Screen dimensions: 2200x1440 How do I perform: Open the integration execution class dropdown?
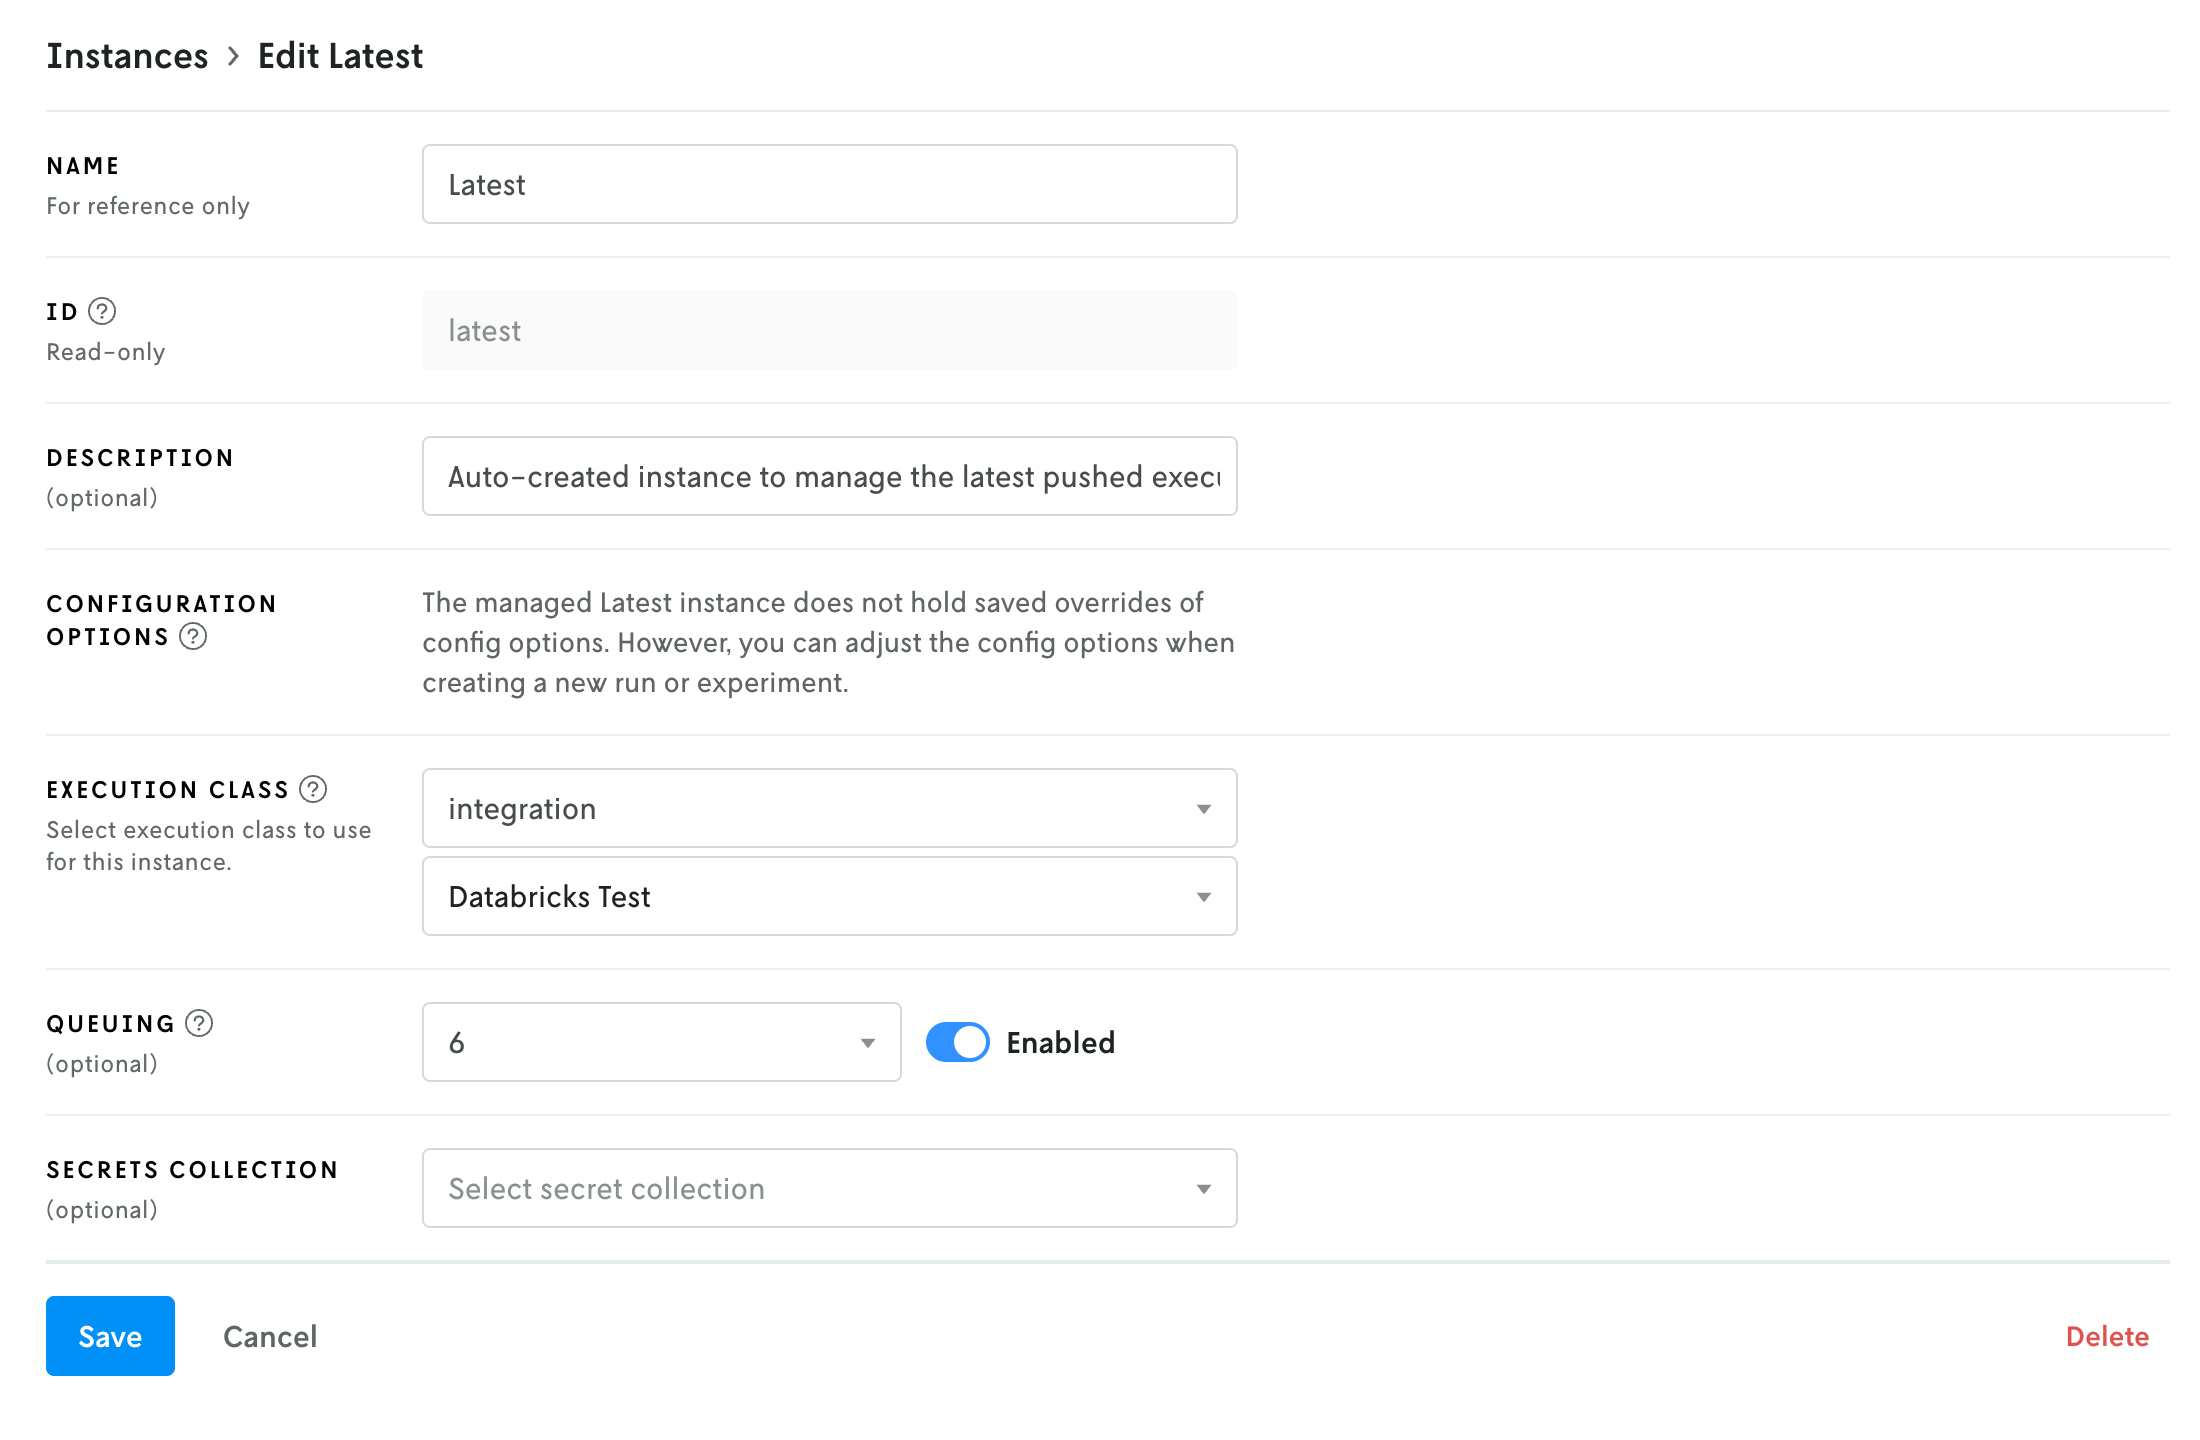829,809
